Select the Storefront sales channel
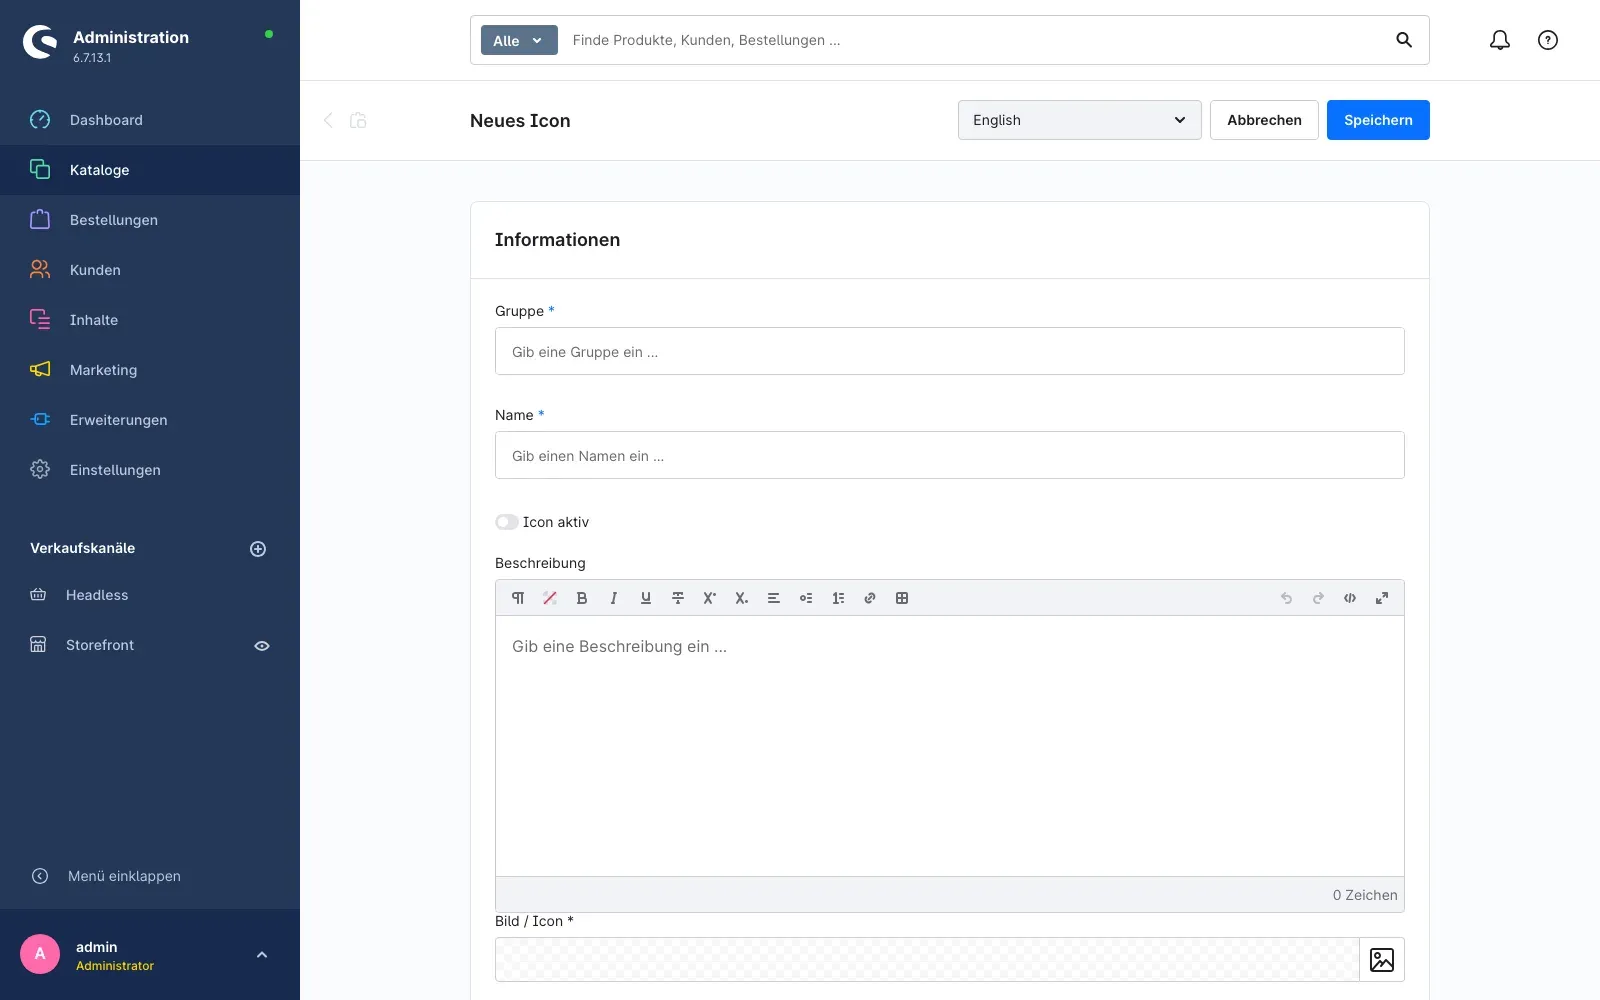1600x1000 pixels. coord(100,645)
